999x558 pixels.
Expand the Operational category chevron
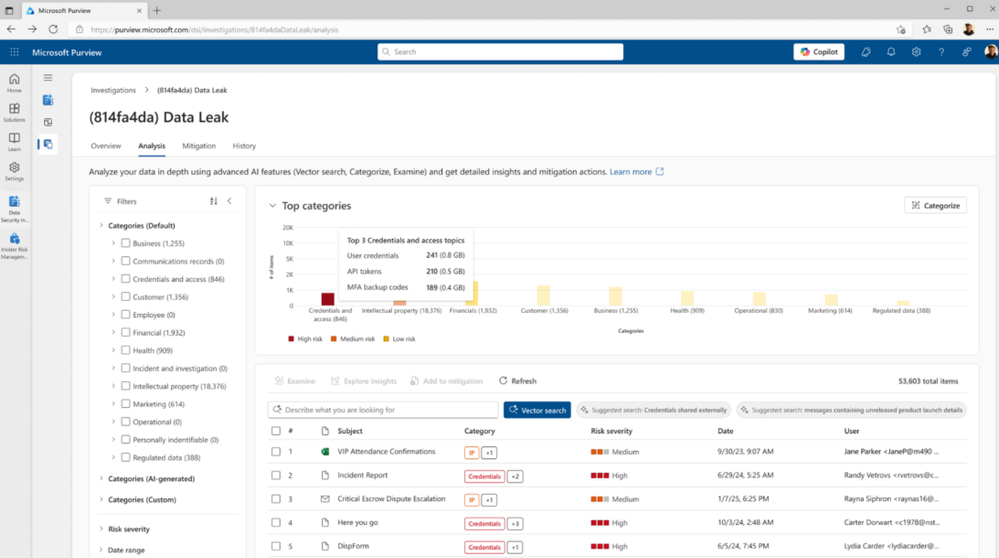[x=113, y=422]
